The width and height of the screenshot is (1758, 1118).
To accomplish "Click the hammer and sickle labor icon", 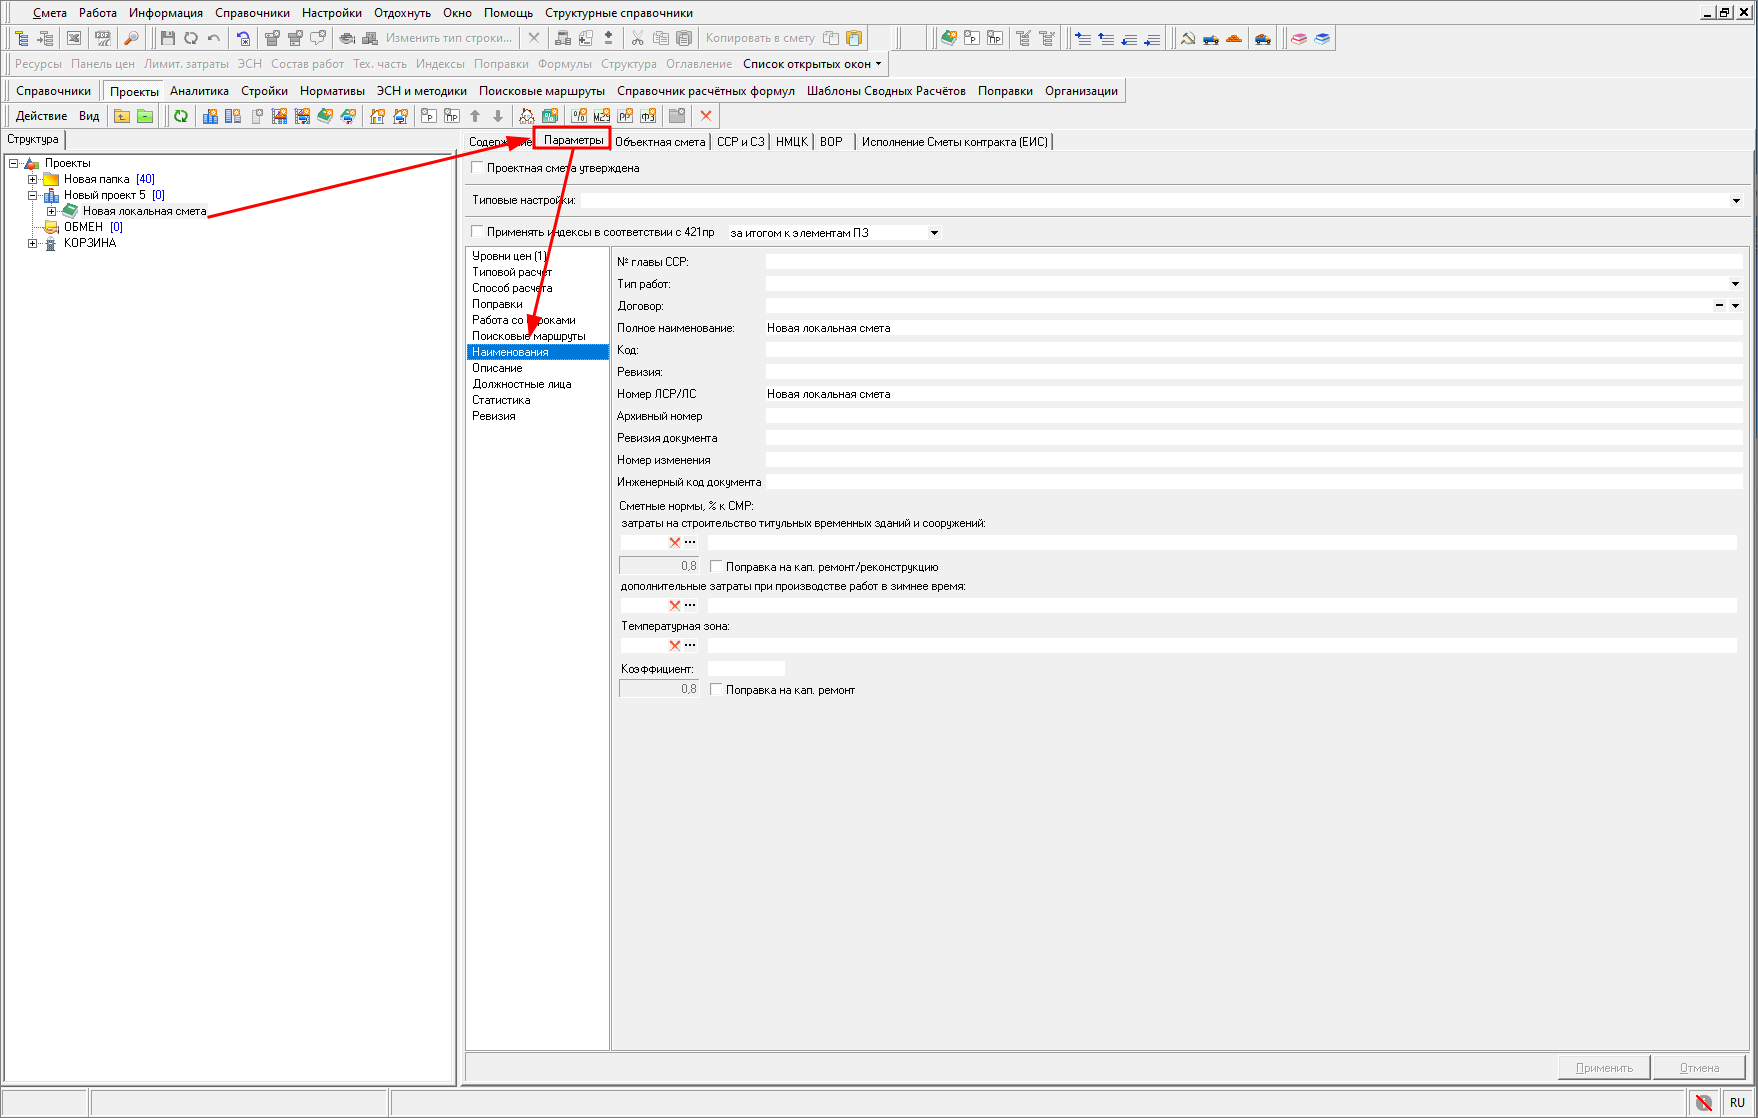I will pos(1188,38).
